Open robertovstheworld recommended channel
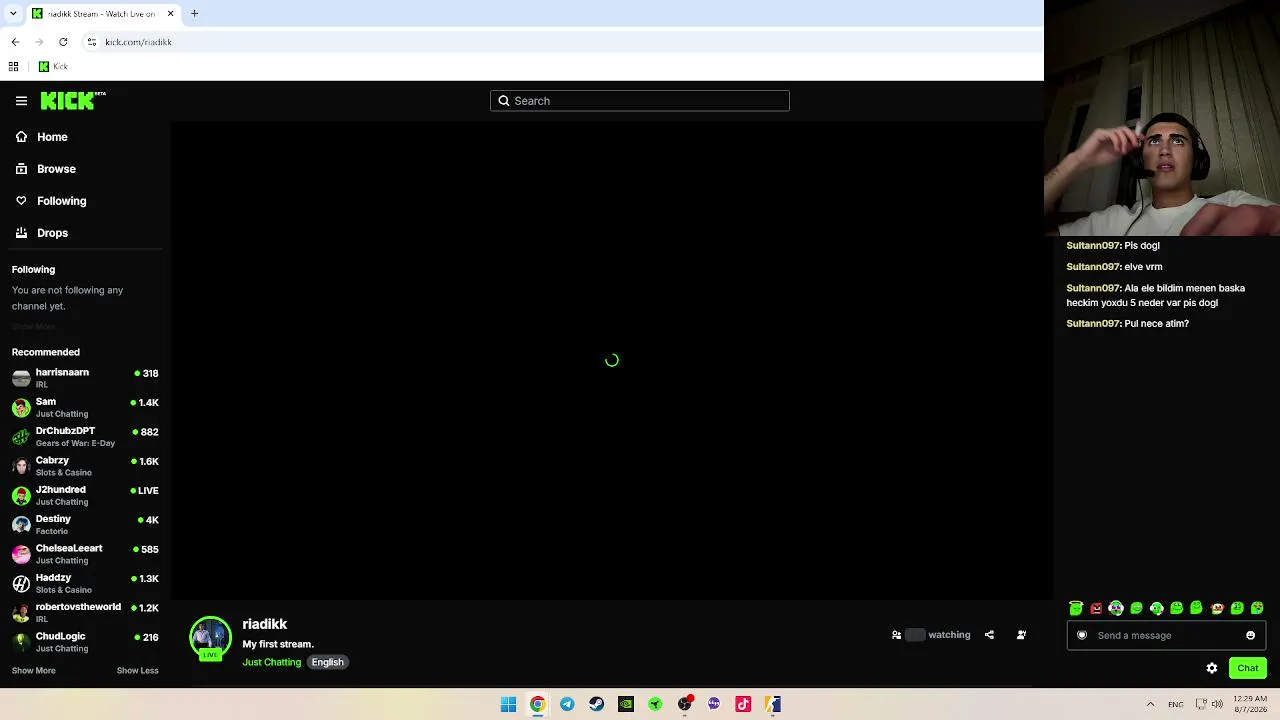 85,612
